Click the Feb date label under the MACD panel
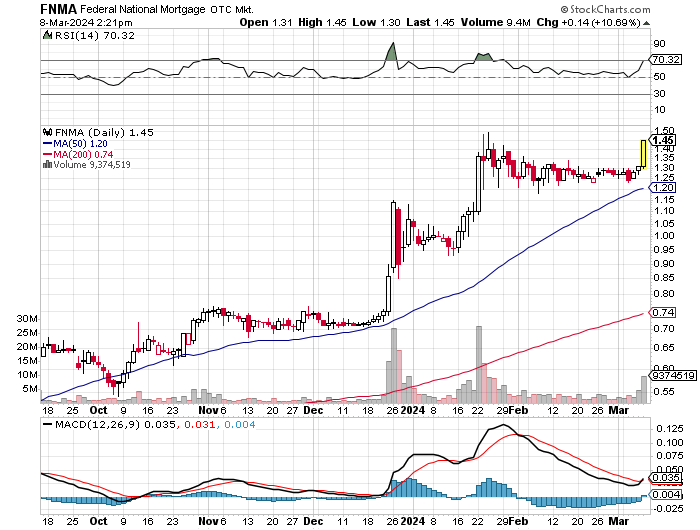Image resolution: width=700 pixels, height=530 pixels. pos(519,521)
